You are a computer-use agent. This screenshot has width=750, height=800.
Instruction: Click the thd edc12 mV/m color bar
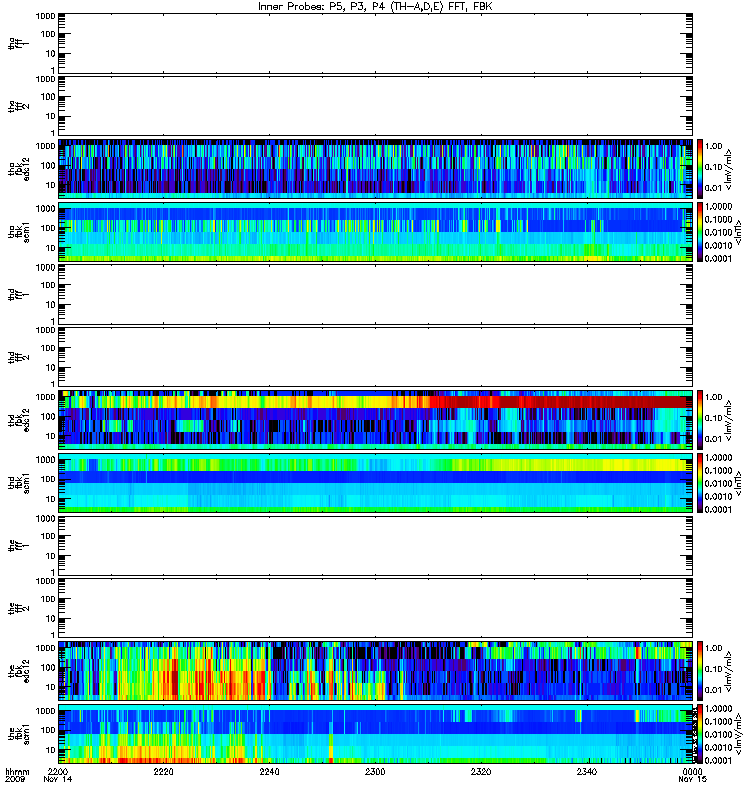pos(700,420)
